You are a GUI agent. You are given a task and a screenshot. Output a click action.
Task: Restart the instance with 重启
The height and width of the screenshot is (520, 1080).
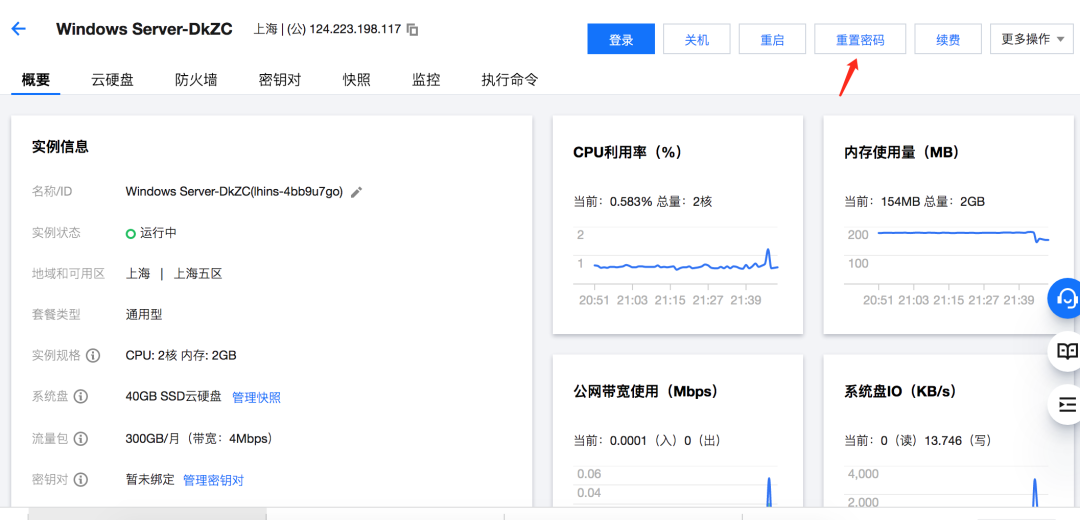click(772, 39)
